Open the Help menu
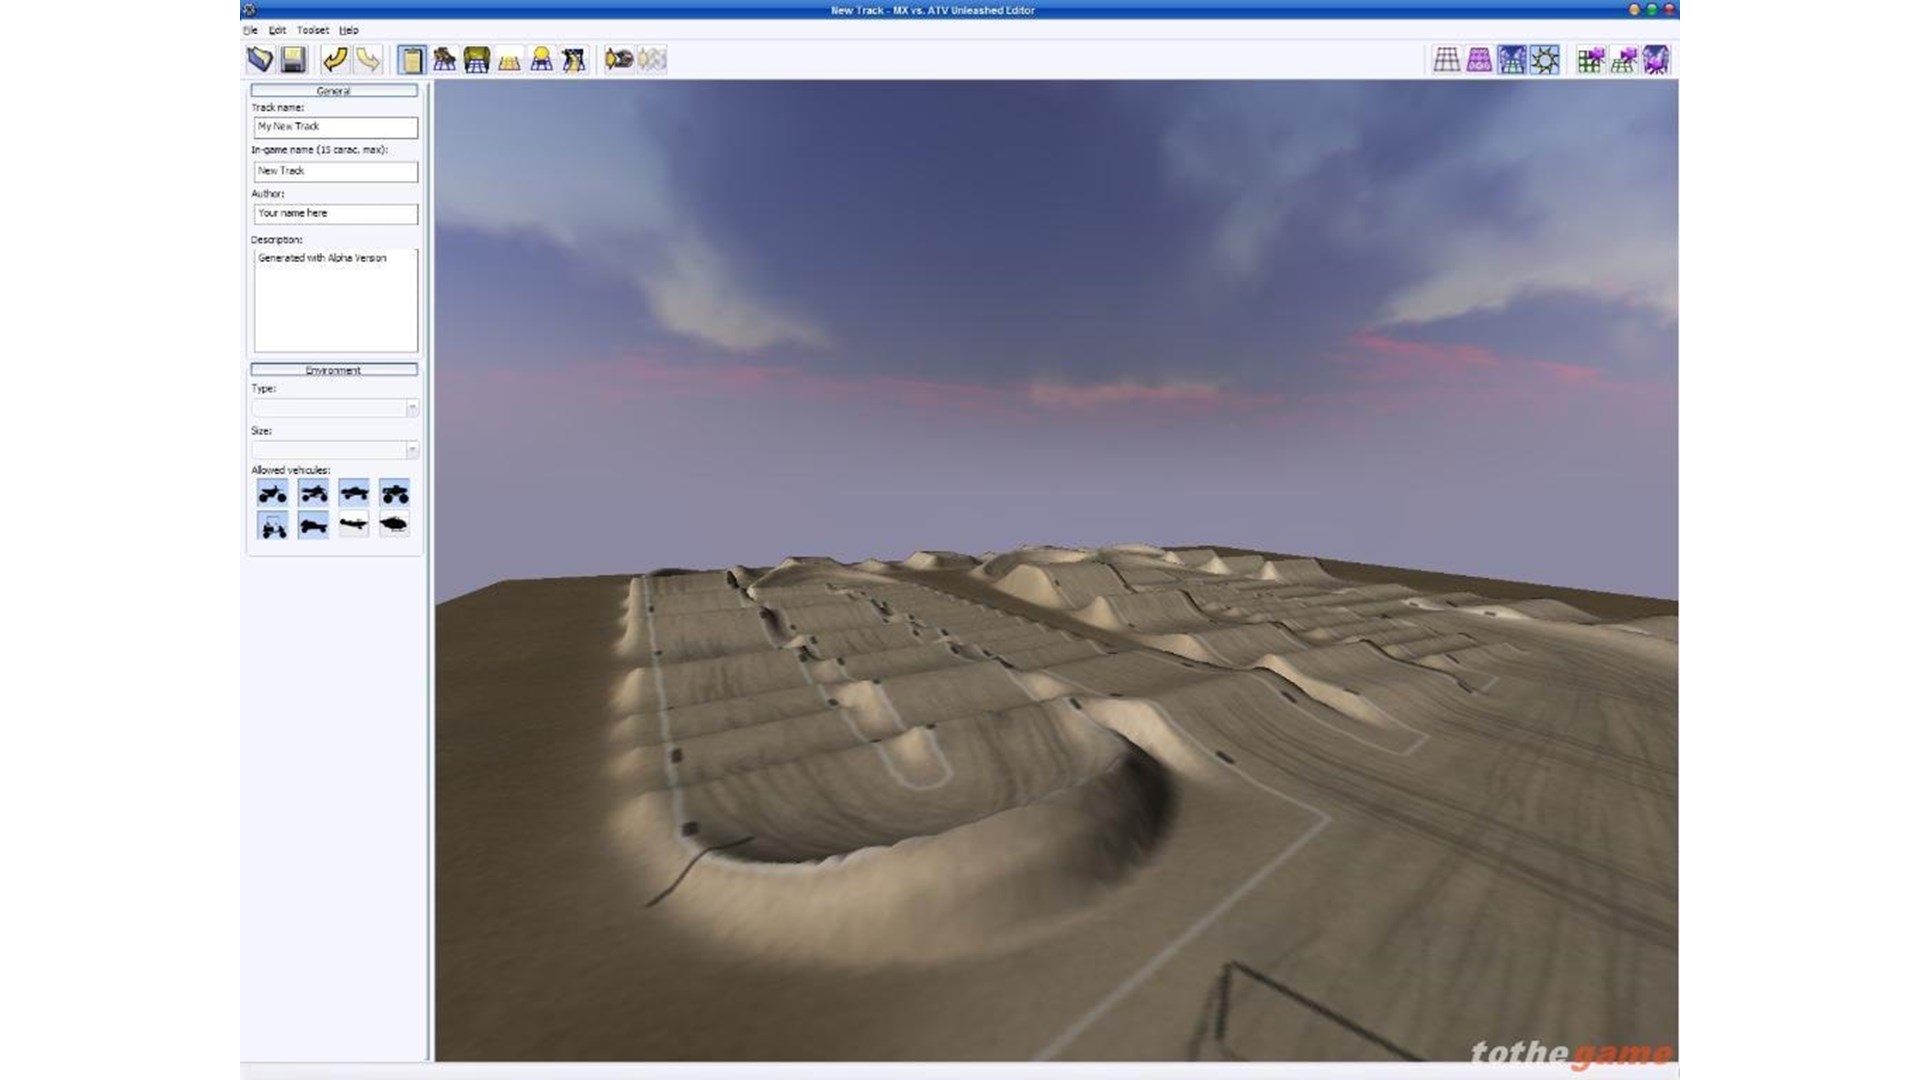 pos(348,30)
